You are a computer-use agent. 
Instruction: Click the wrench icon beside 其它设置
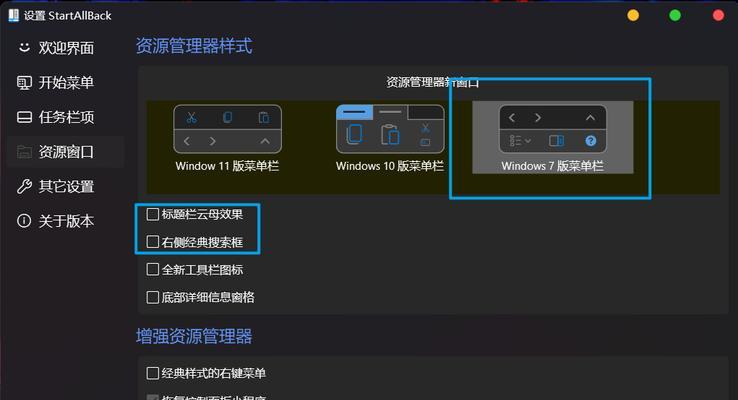coord(24,186)
